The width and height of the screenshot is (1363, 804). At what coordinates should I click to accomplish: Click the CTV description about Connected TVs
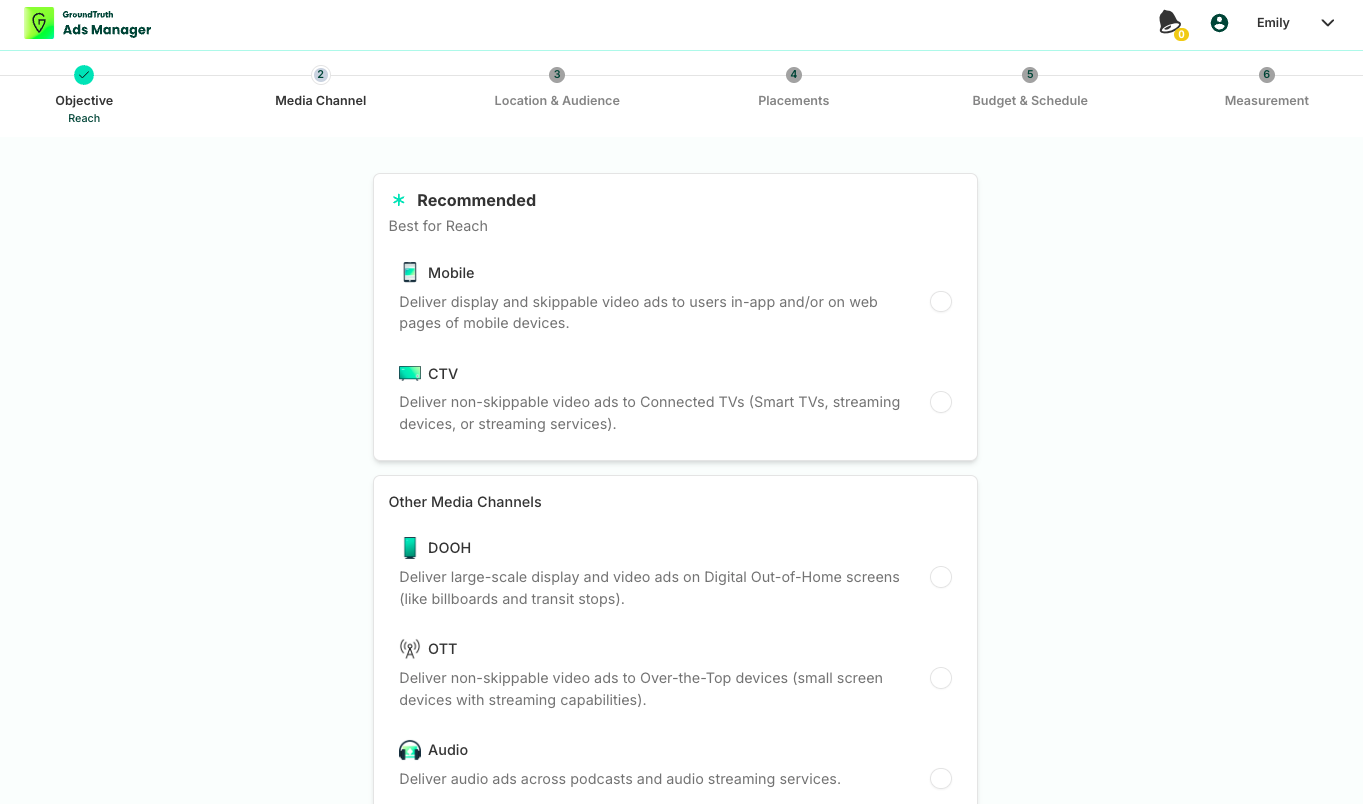coord(650,413)
